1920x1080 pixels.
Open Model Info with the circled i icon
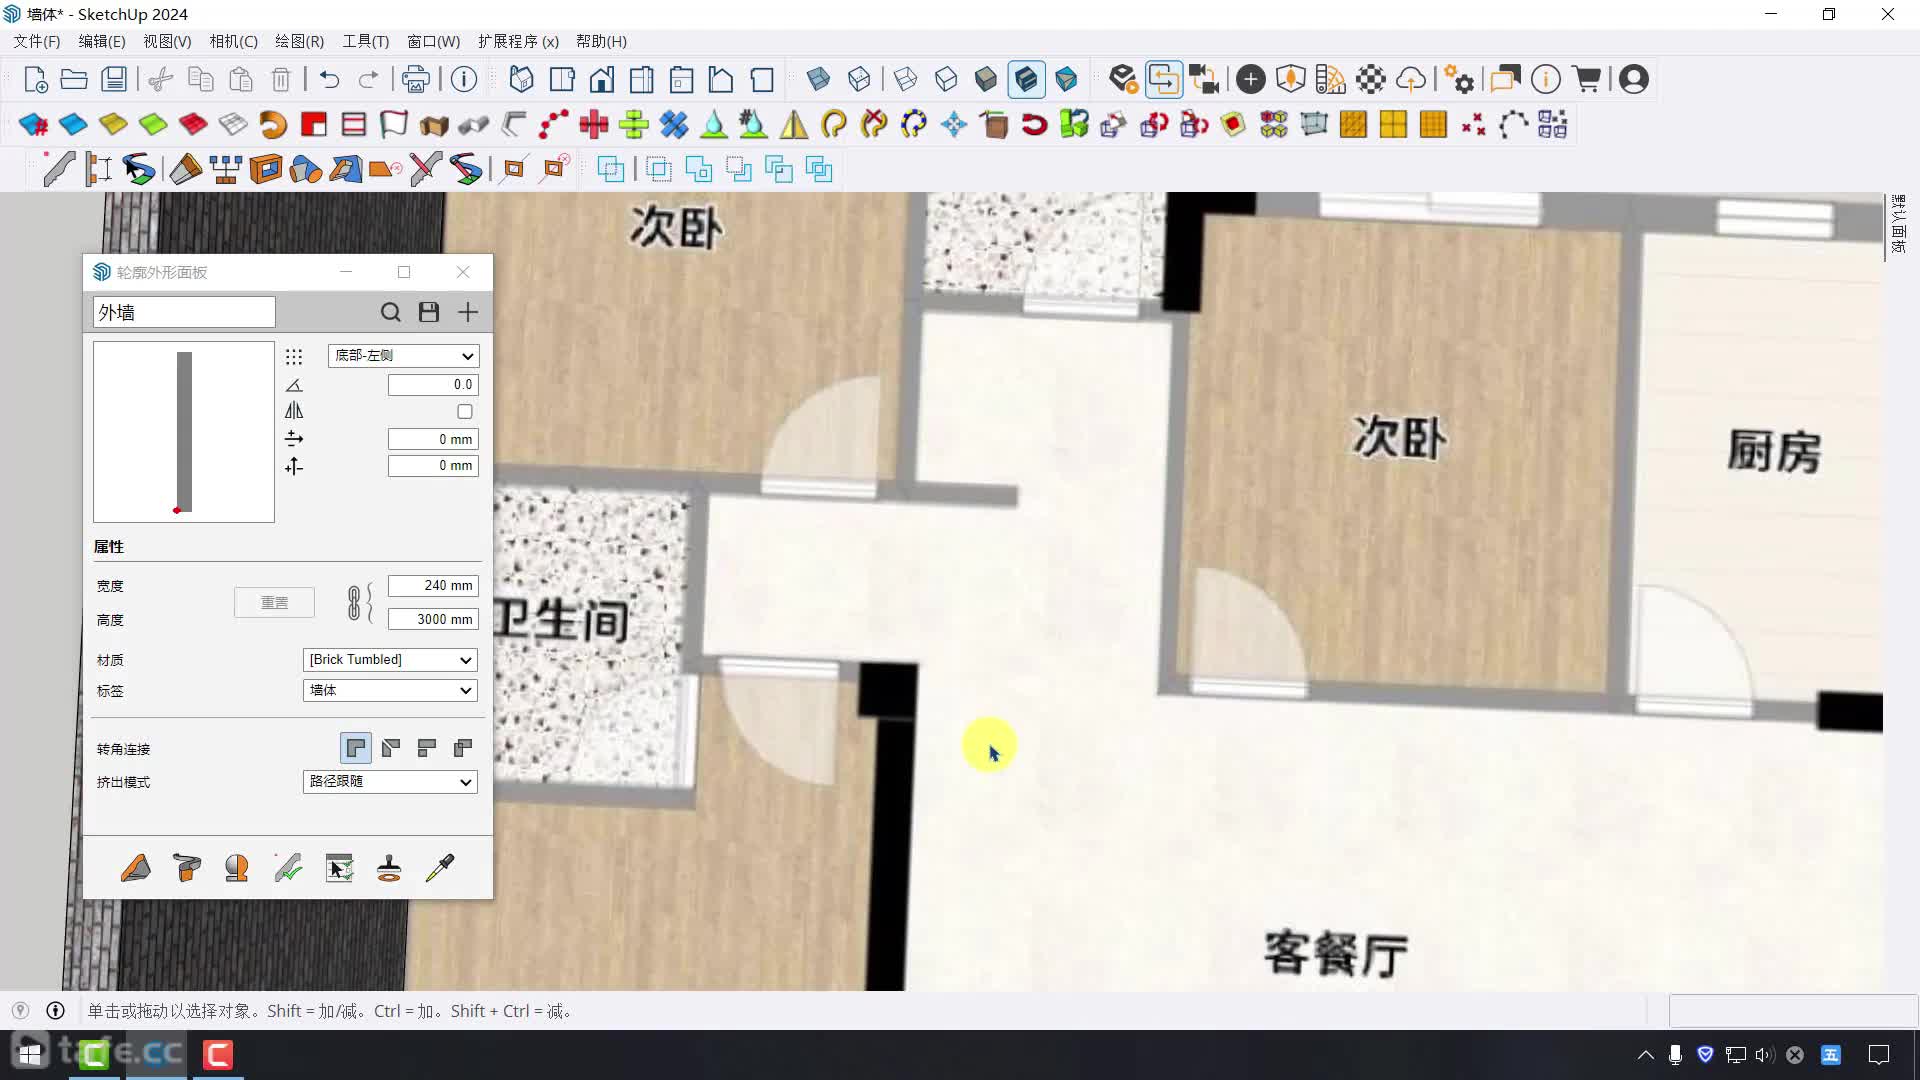464,79
